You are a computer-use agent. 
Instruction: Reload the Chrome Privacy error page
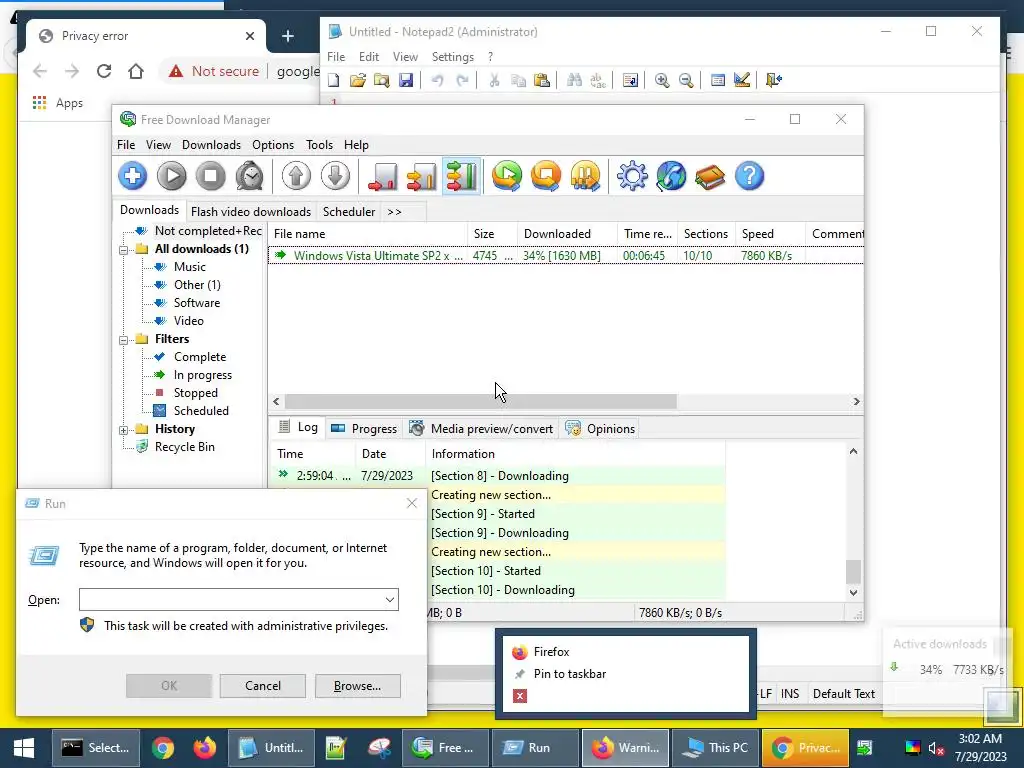pyautogui.click(x=104, y=71)
